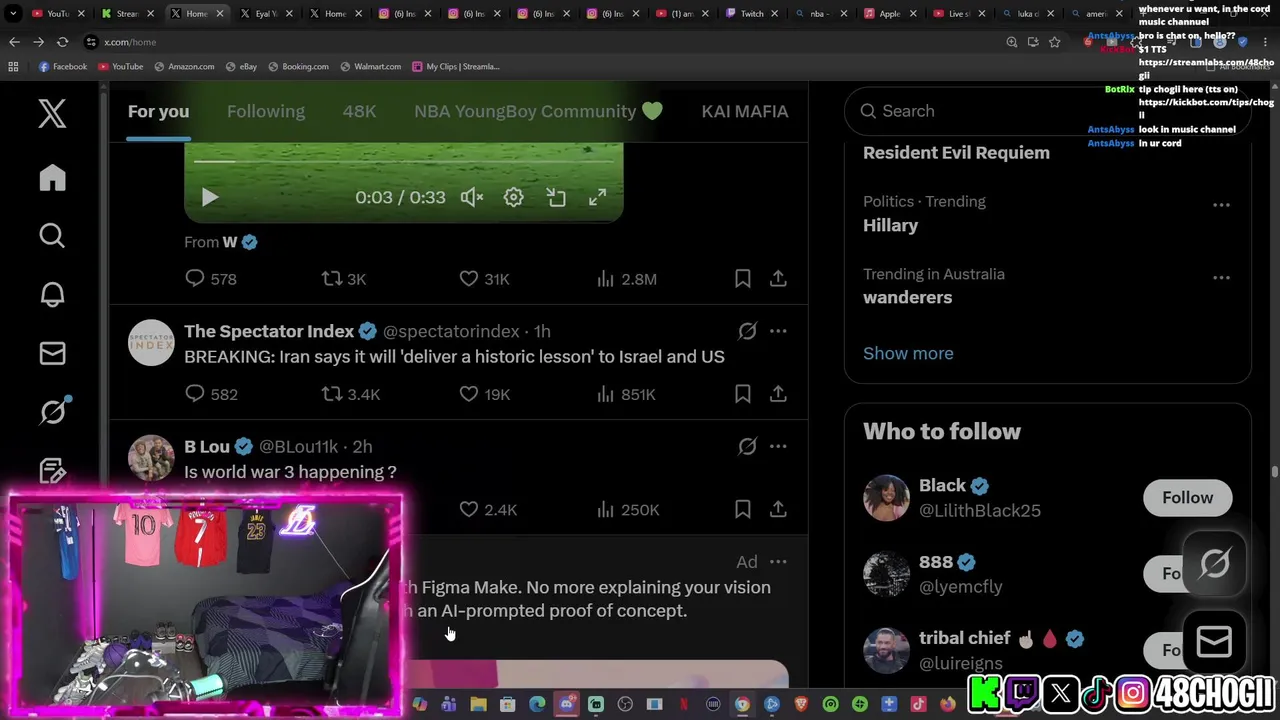Open the Walmart.com bookmark

tap(370, 67)
